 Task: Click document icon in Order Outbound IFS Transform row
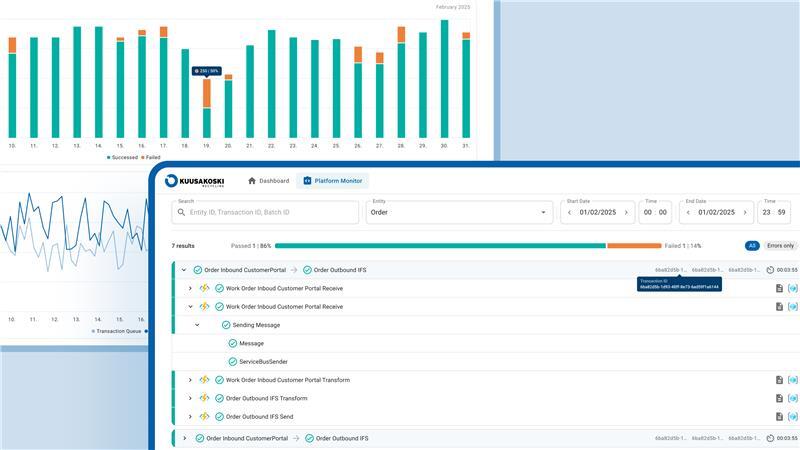[x=778, y=398]
